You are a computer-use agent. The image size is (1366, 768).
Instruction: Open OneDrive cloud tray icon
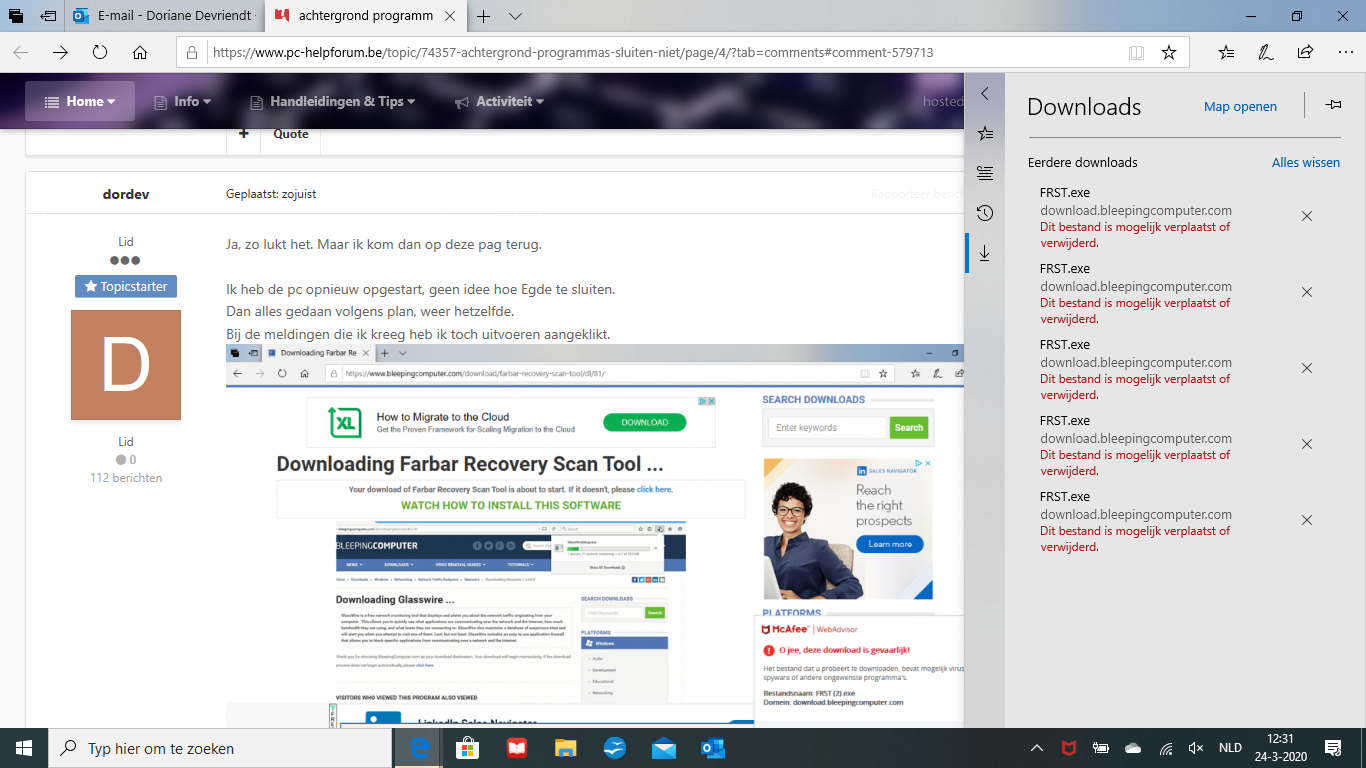(1133, 748)
